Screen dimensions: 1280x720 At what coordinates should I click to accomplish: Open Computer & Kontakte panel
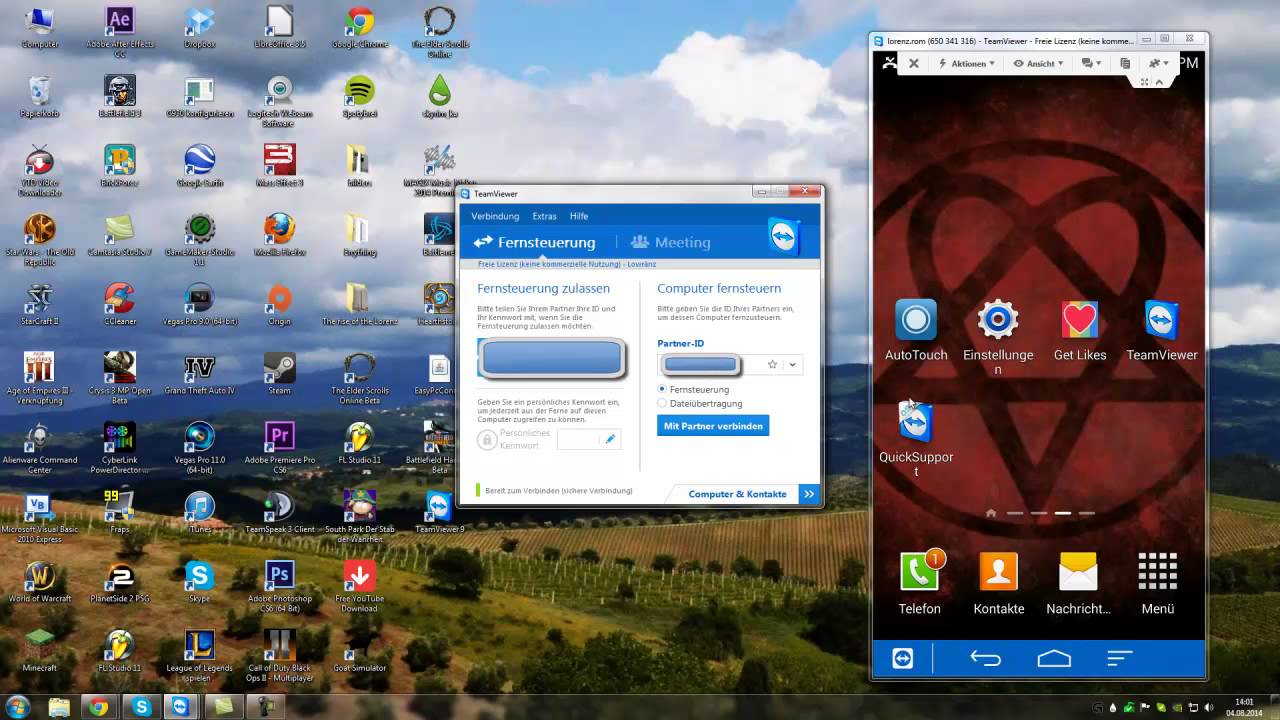point(737,494)
